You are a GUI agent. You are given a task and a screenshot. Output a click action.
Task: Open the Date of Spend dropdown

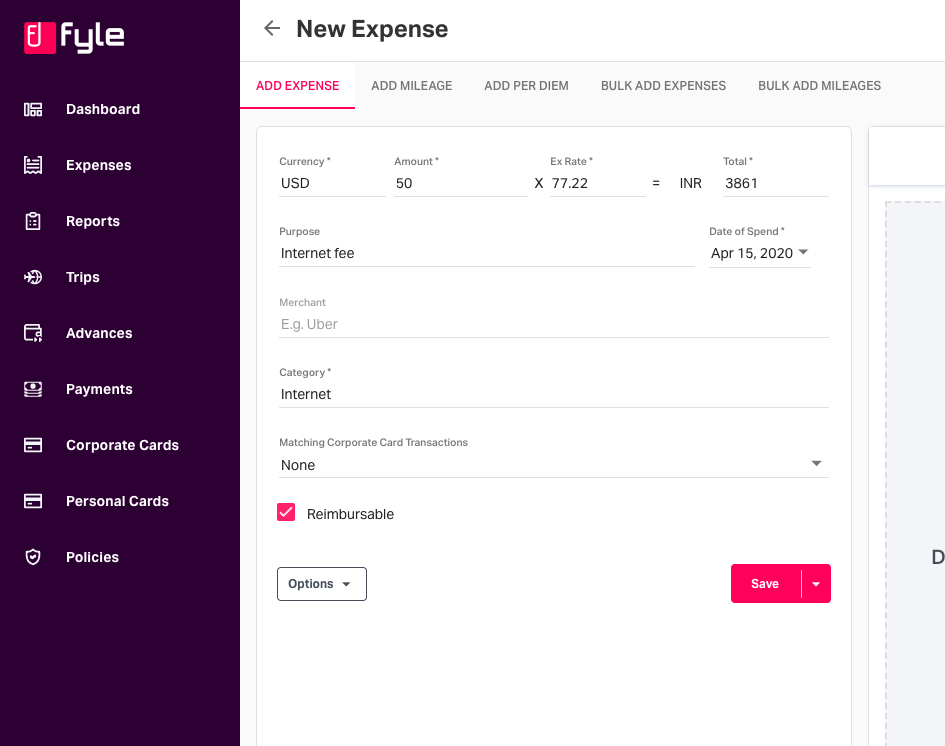coord(759,253)
